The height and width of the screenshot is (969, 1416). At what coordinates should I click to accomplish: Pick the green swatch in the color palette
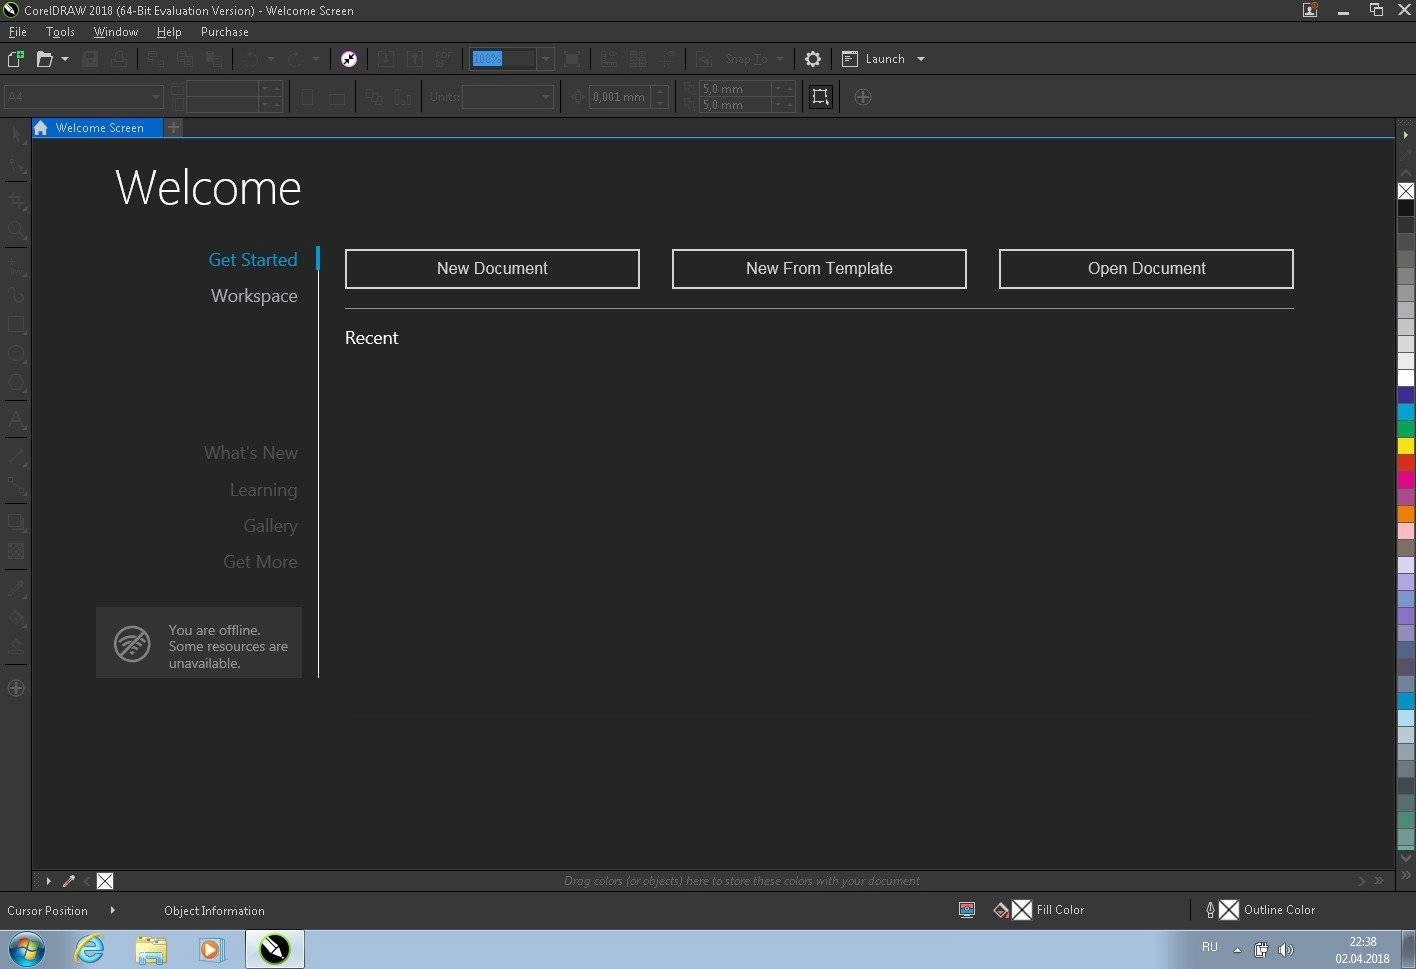[1406, 429]
